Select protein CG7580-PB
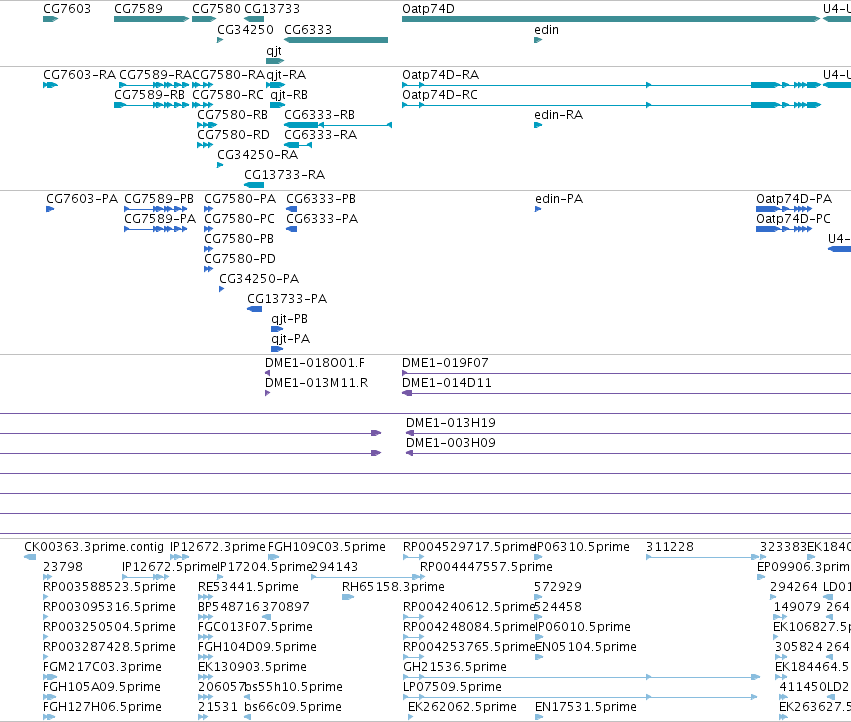The height and width of the screenshot is (722, 851). [239, 239]
